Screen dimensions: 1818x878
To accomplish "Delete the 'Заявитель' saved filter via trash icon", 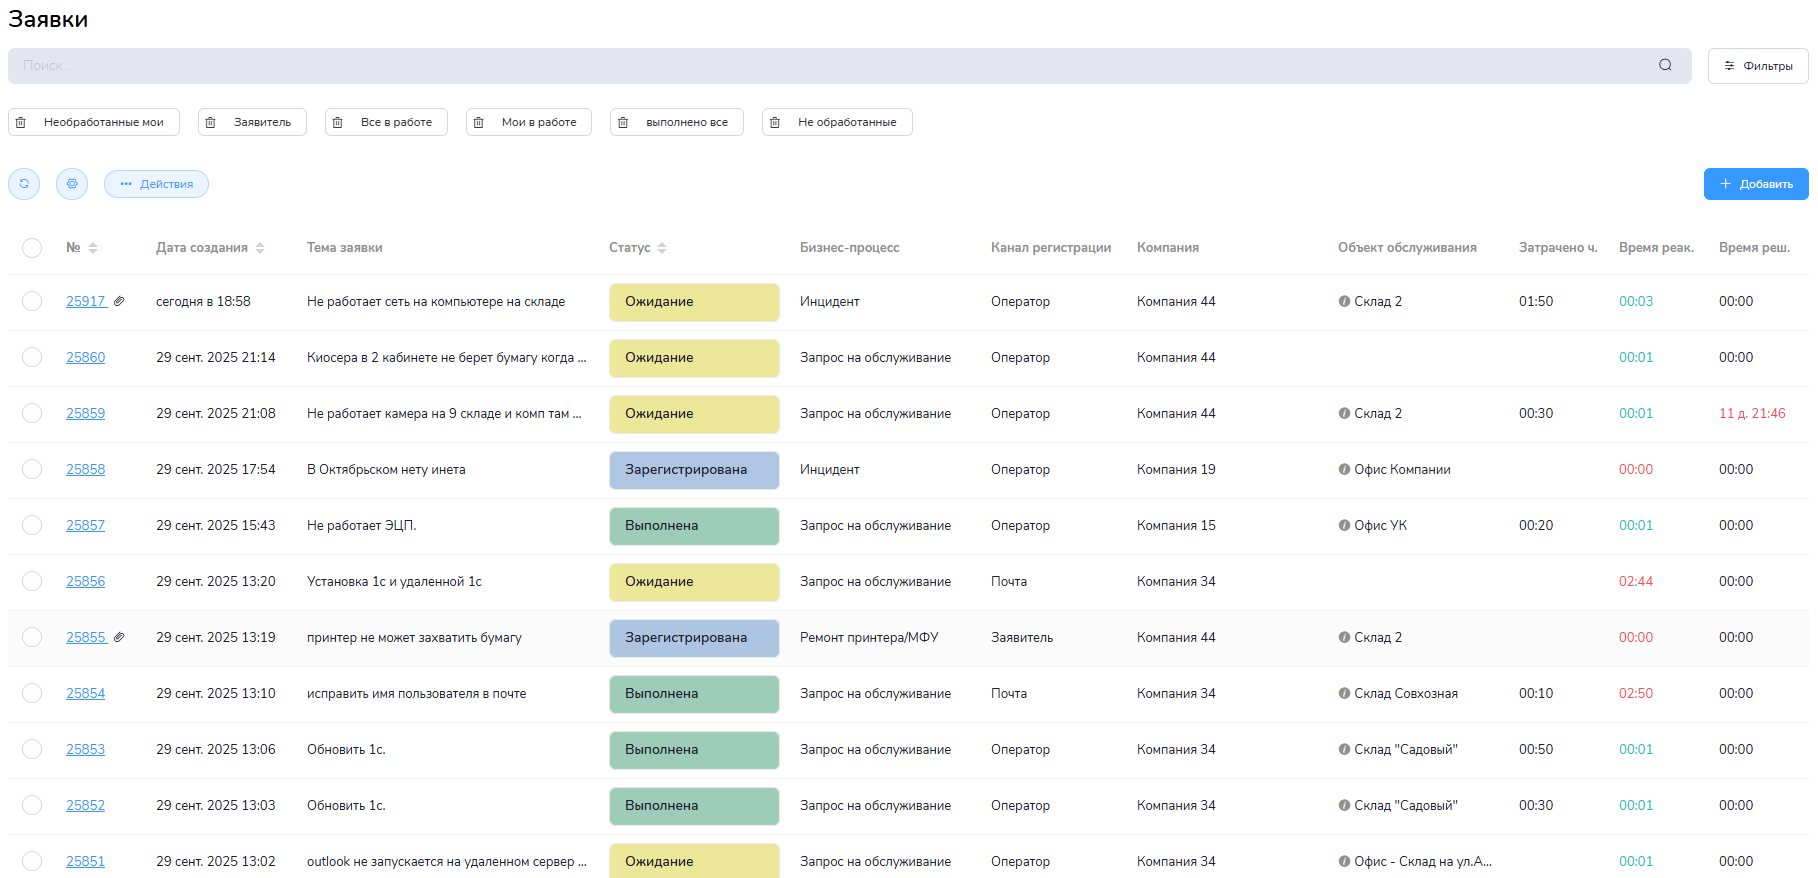I will [x=211, y=122].
